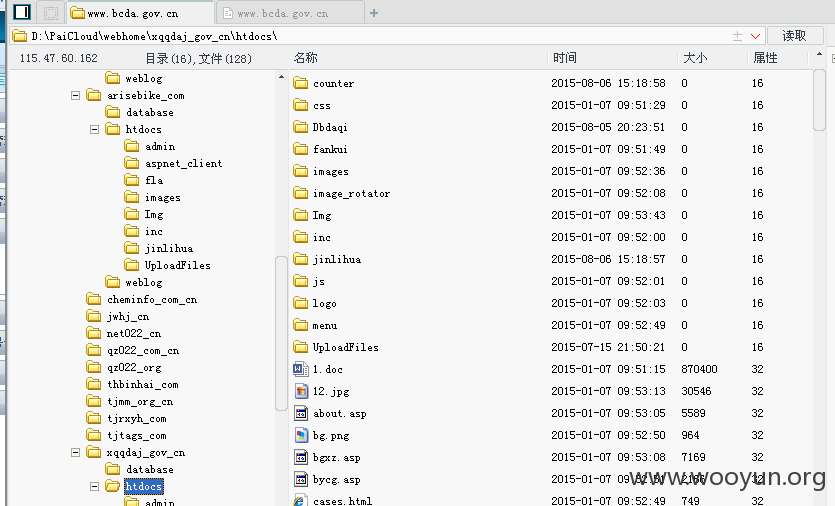The width and height of the screenshot is (835, 506).
Task: Collapse the selected htdocs tree node
Action: pyautogui.click(x=94, y=486)
